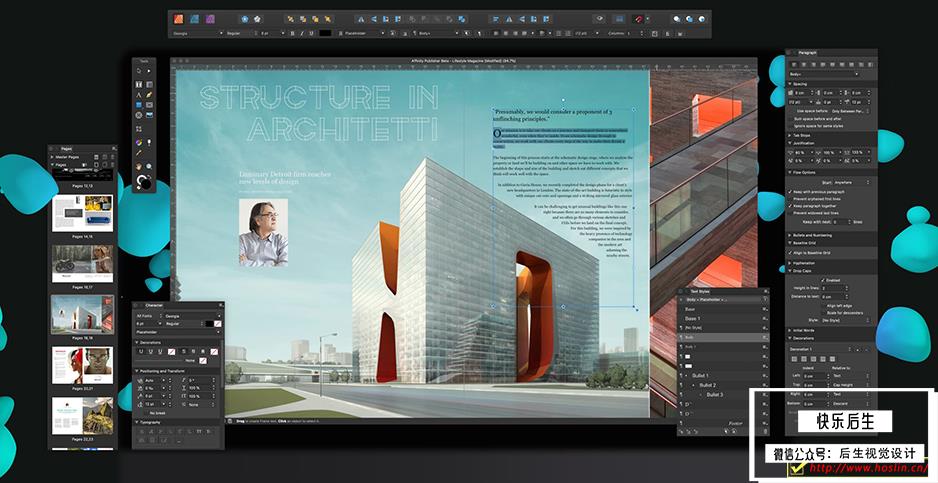
Task: Toggle Prevent widowed last lines checkbox
Action: 790,212
